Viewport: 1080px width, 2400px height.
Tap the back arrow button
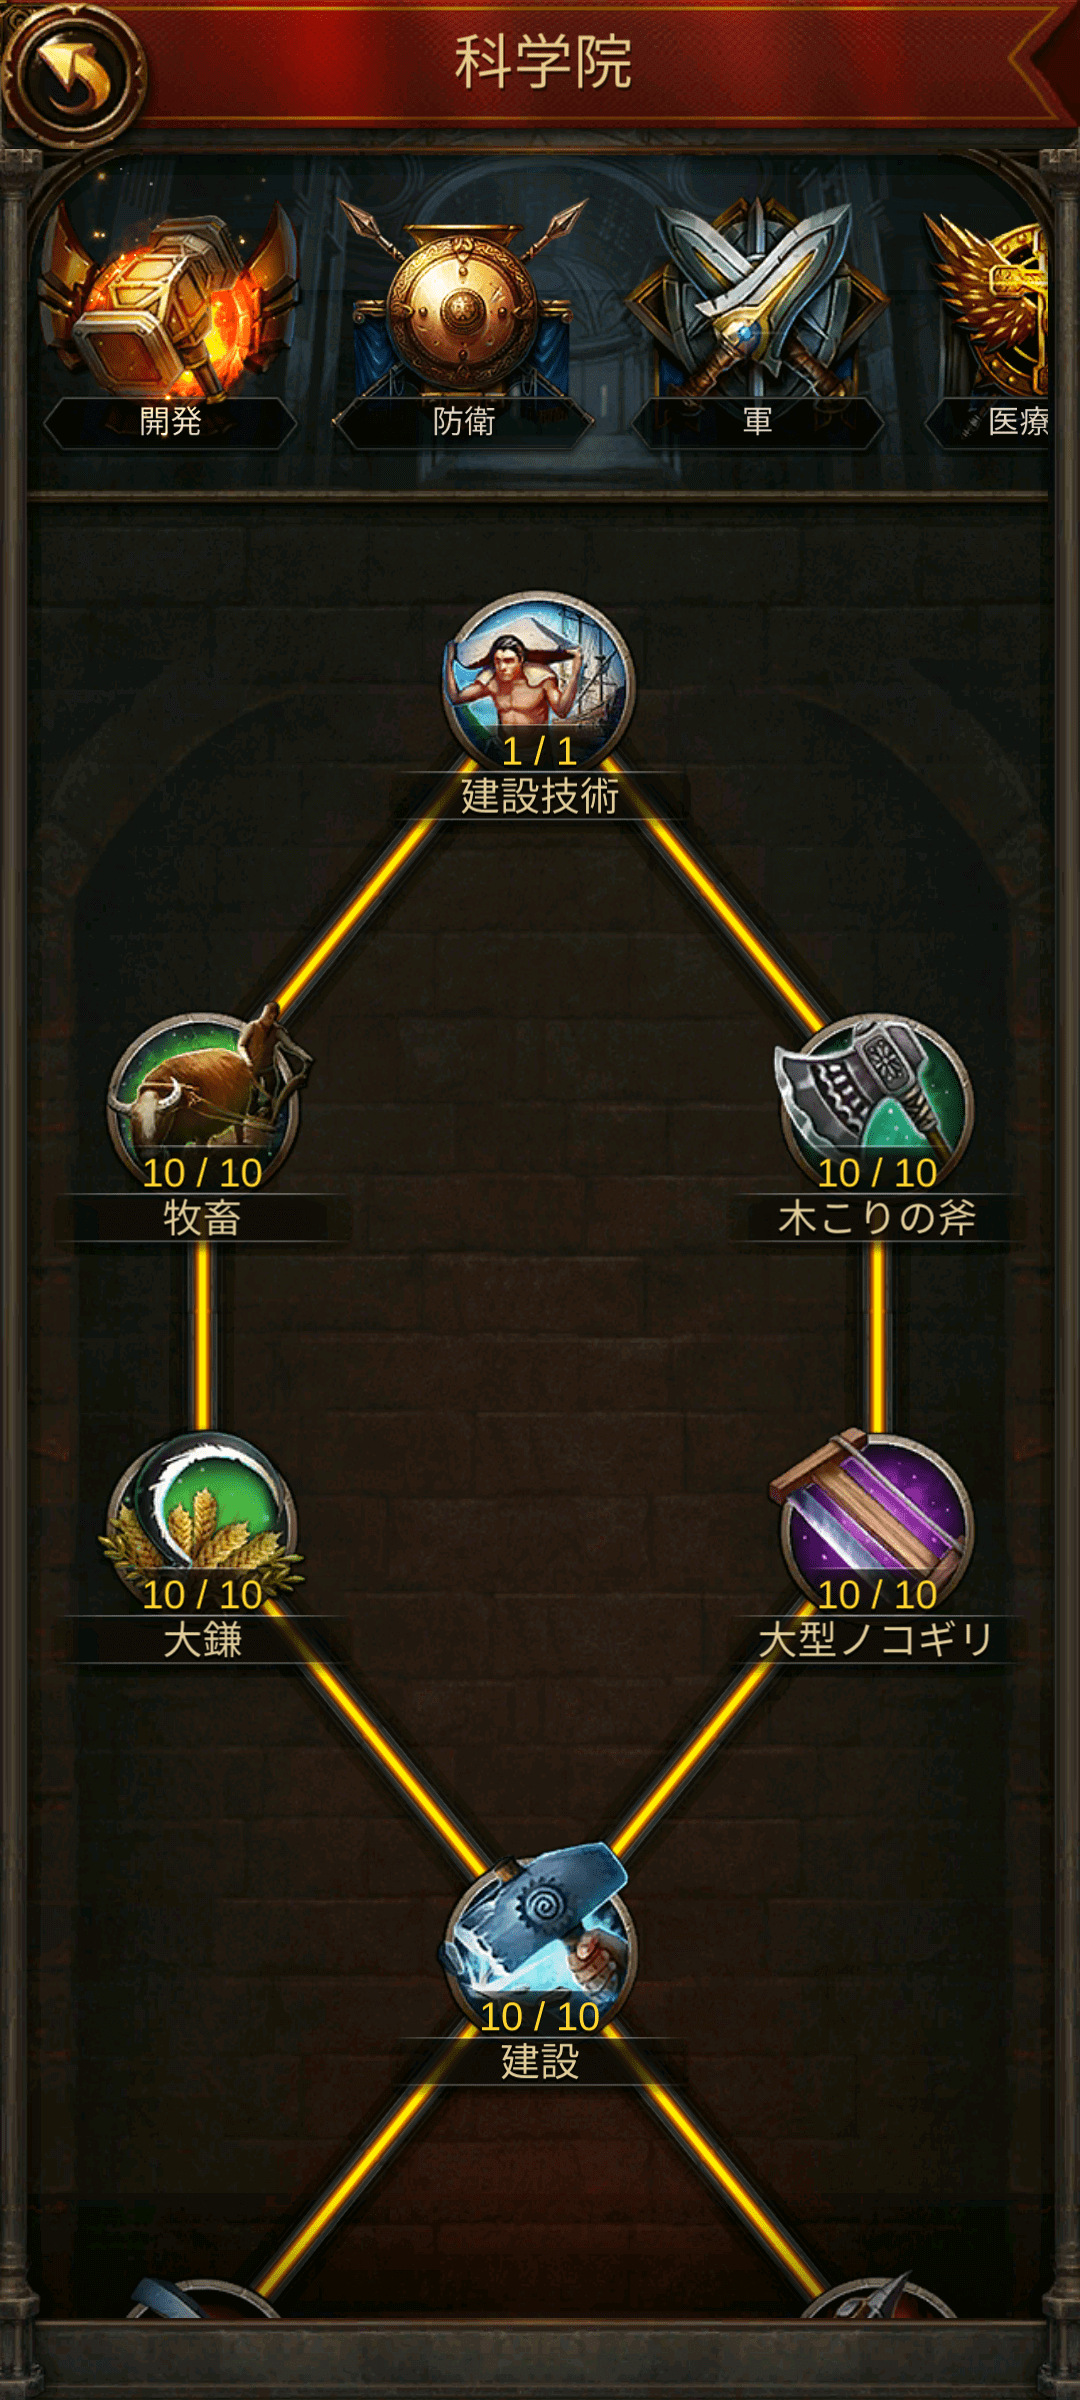[72, 75]
